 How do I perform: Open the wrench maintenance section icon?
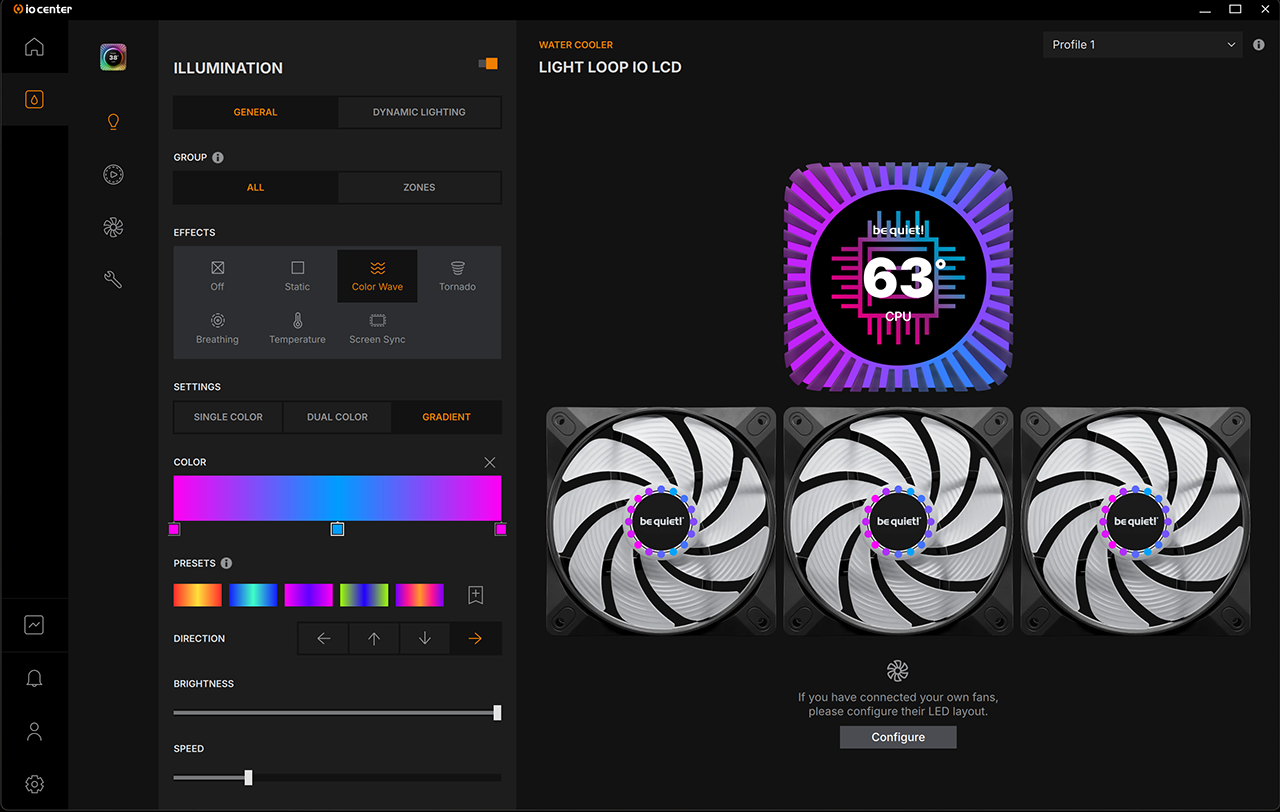[x=113, y=280]
